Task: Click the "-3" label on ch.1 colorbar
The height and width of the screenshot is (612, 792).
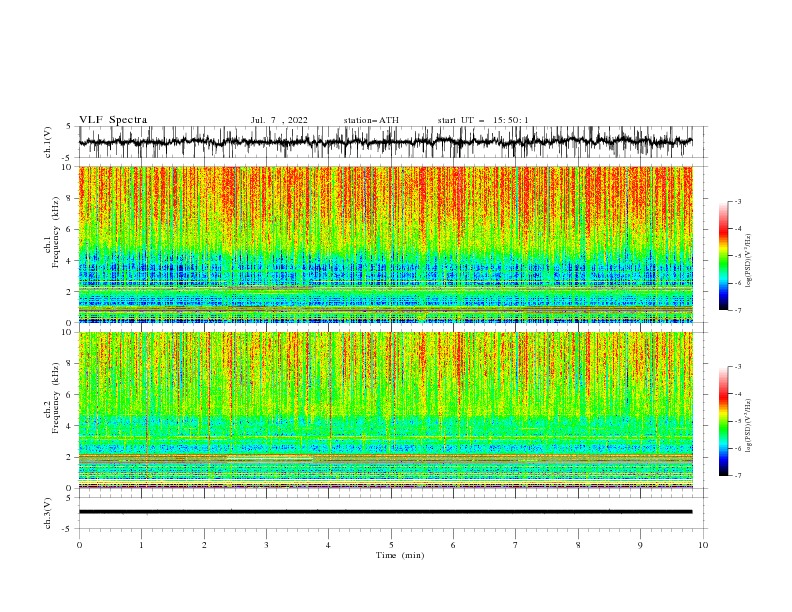Action: coord(738,201)
